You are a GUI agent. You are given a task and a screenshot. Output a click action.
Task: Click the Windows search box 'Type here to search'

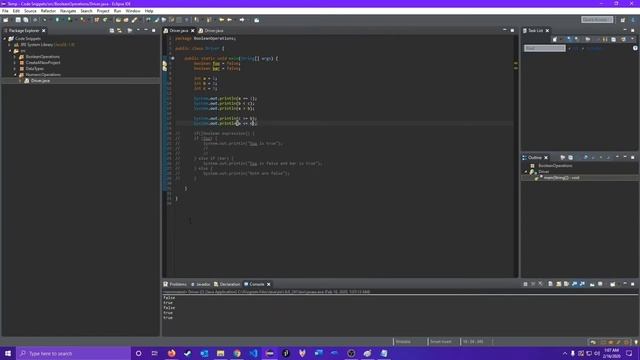(74, 353)
